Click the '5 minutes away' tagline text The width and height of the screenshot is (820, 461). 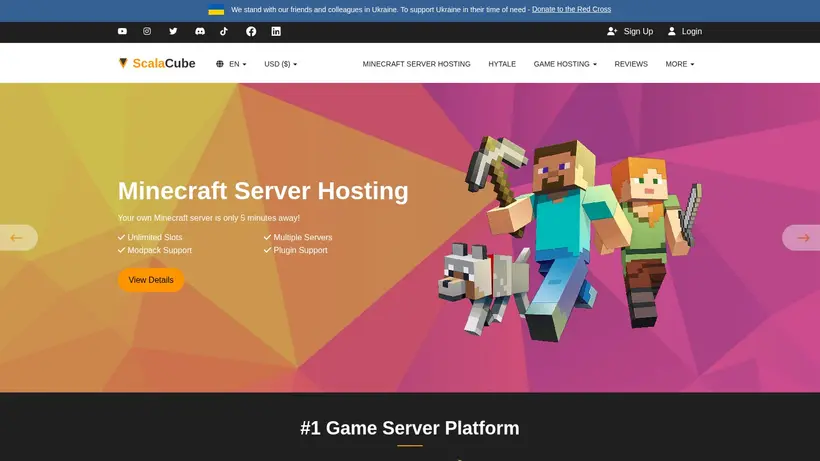pyautogui.click(x=209, y=218)
